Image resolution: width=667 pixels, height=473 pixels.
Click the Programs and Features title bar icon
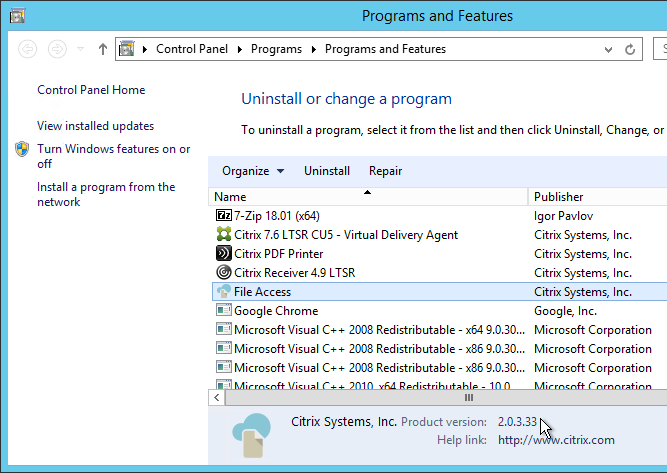coord(17,16)
